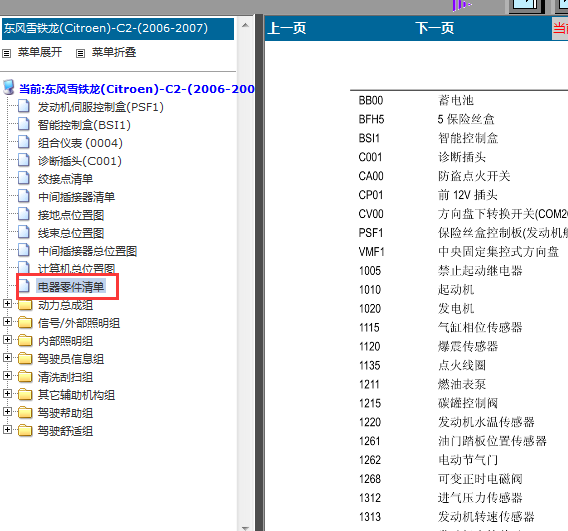Click part code BFH5 in list
The height and width of the screenshot is (531, 568).
tap(371, 119)
